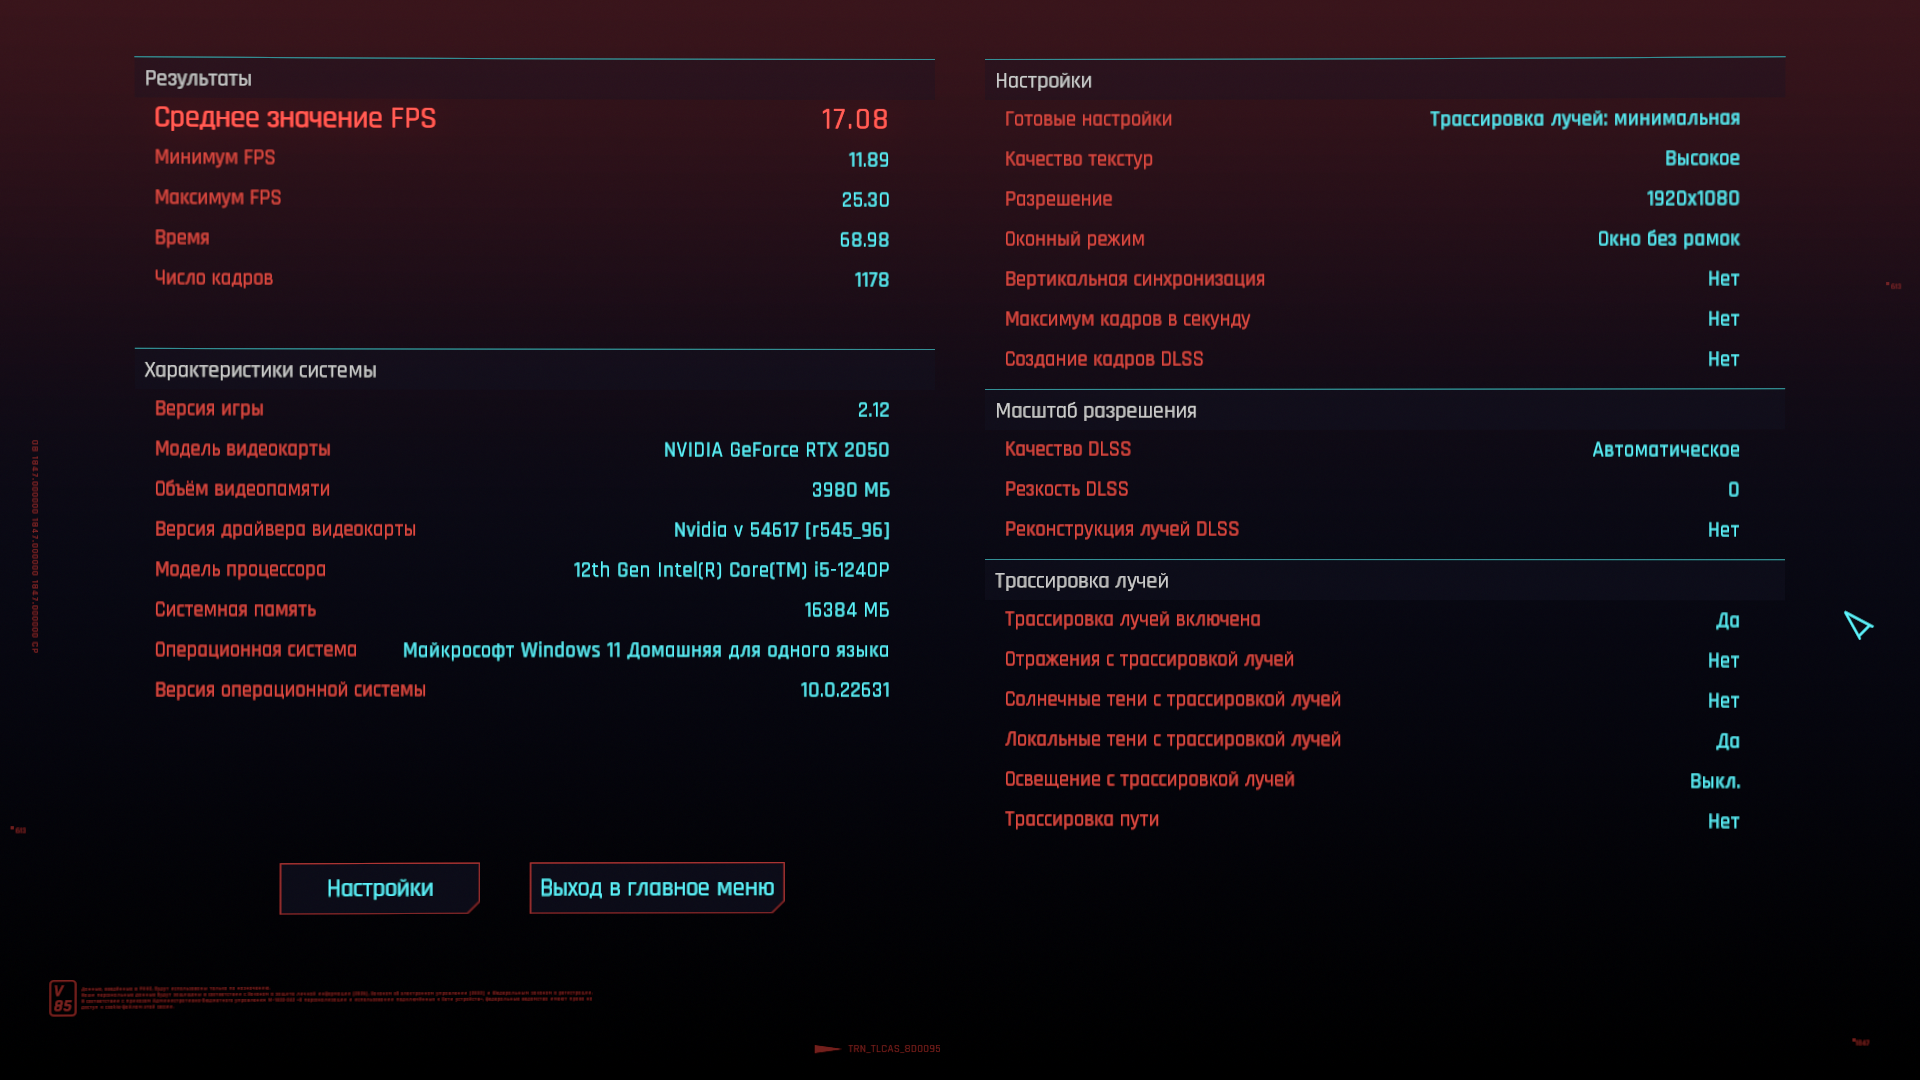
Task: Click Выход в главное меню button
Action: [x=657, y=888]
